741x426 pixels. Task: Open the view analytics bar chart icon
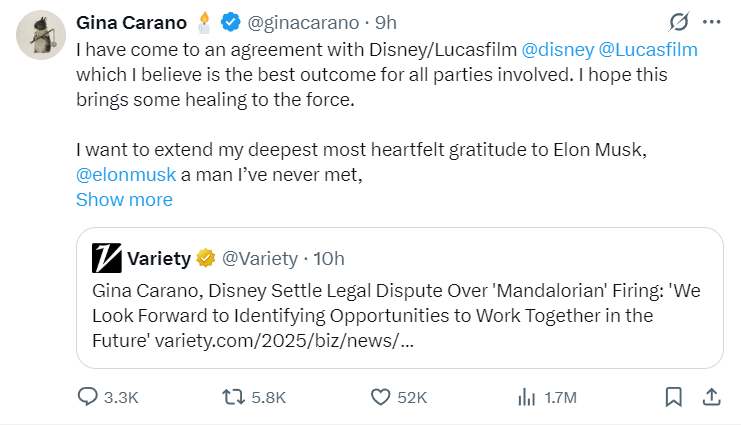[x=526, y=397]
